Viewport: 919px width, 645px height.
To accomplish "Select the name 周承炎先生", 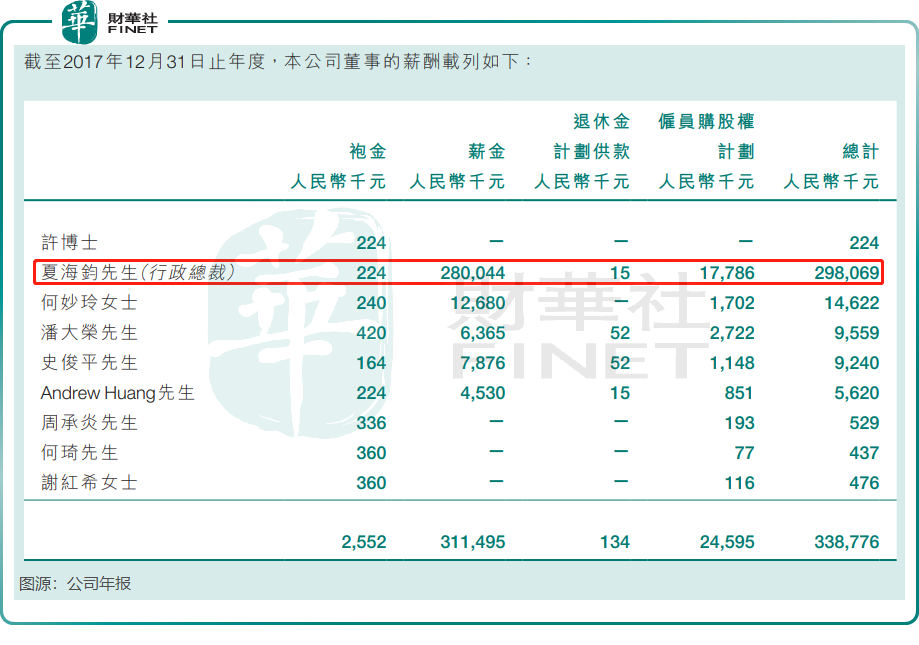I will point(89,422).
